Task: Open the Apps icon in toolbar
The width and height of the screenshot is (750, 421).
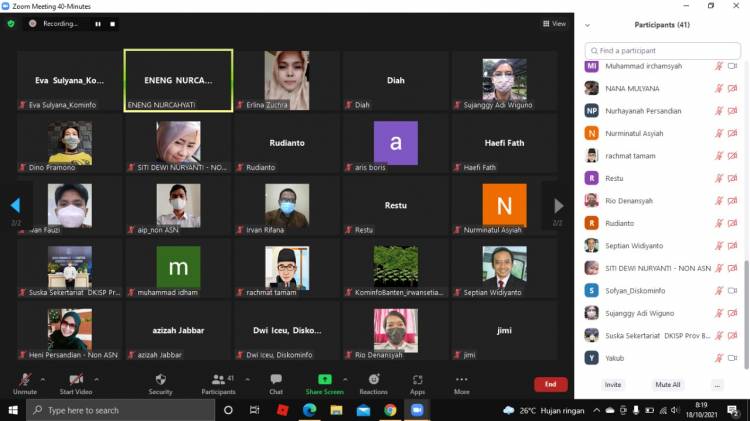Action: [417, 380]
